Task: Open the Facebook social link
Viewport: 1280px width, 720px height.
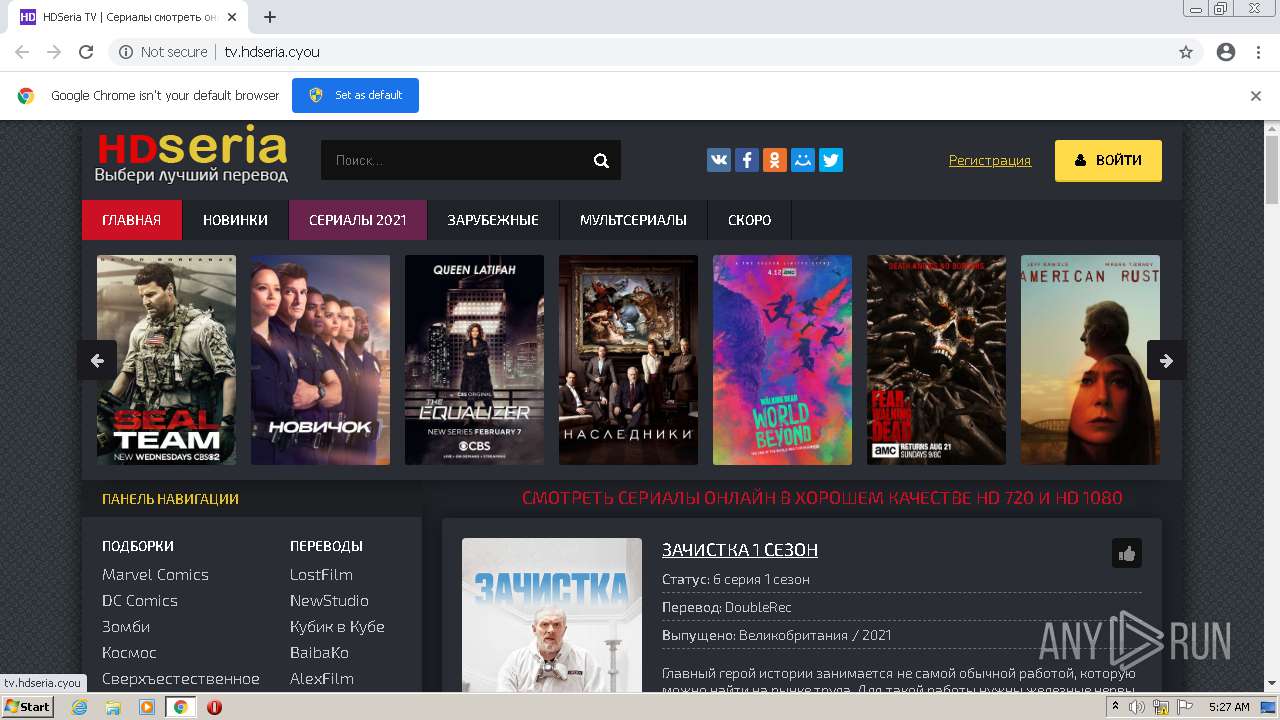Action: pyautogui.click(x=747, y=160)
